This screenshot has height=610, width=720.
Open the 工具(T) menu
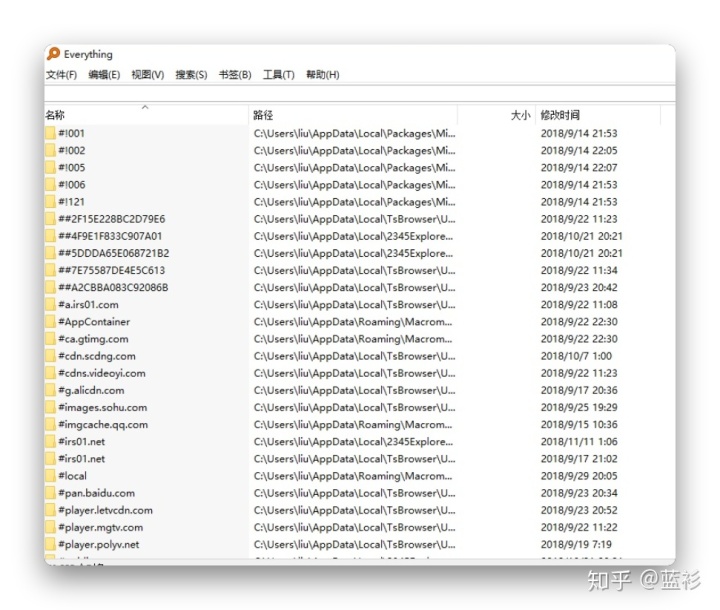[x=278, y=74]
